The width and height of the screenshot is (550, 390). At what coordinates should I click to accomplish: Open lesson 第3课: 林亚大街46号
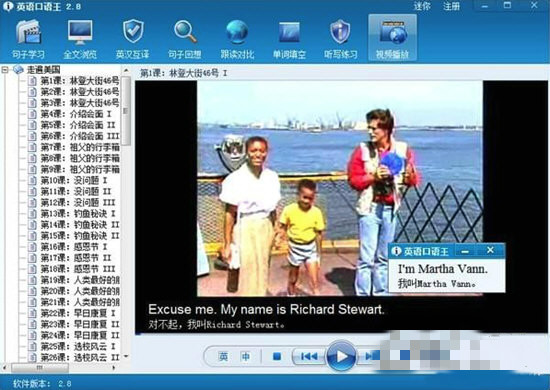[x=80, y=103]
